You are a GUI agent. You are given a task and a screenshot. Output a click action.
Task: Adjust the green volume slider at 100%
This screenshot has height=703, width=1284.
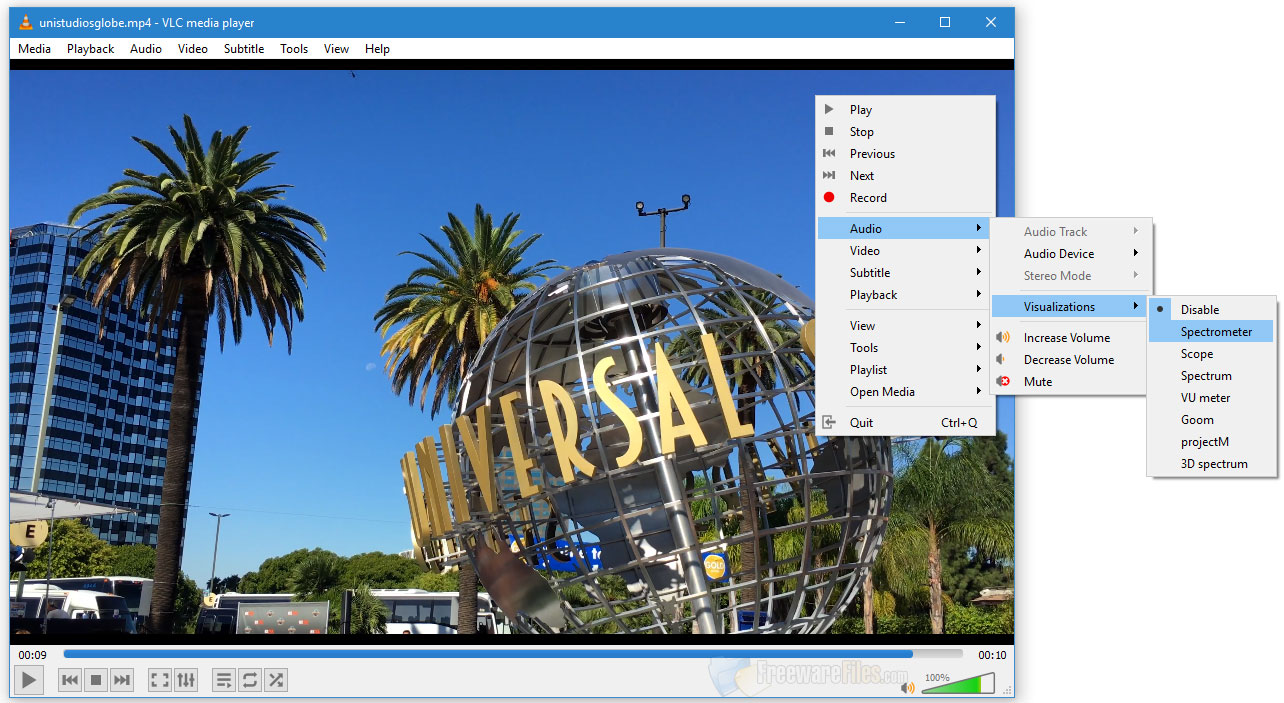(958, 685)
